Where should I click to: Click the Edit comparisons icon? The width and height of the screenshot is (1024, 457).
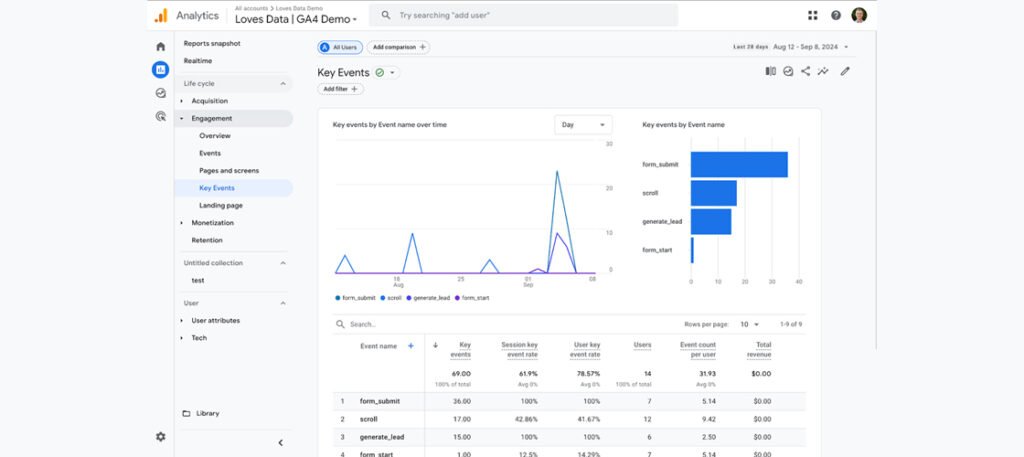[771, 72]
